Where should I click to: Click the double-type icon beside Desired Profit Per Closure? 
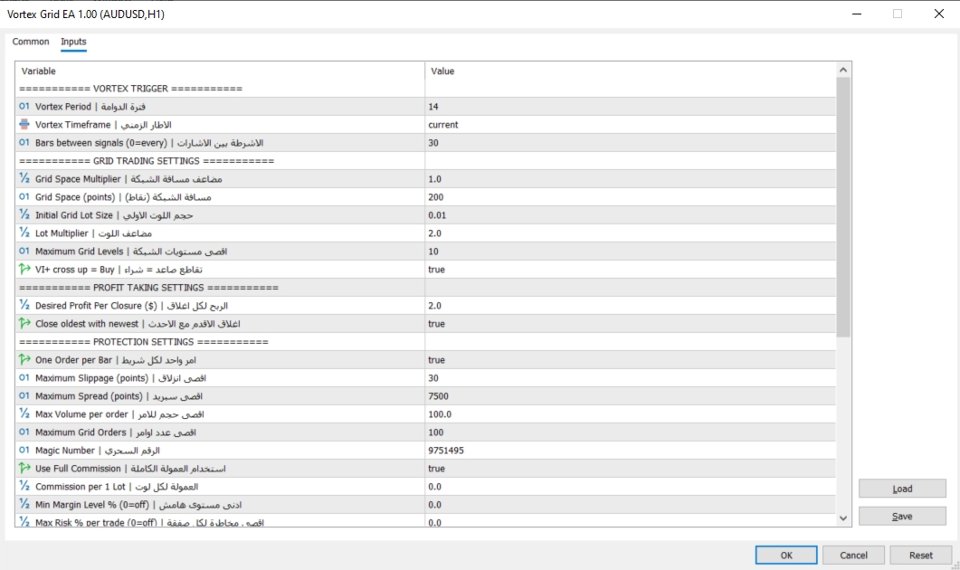point(24,306)
